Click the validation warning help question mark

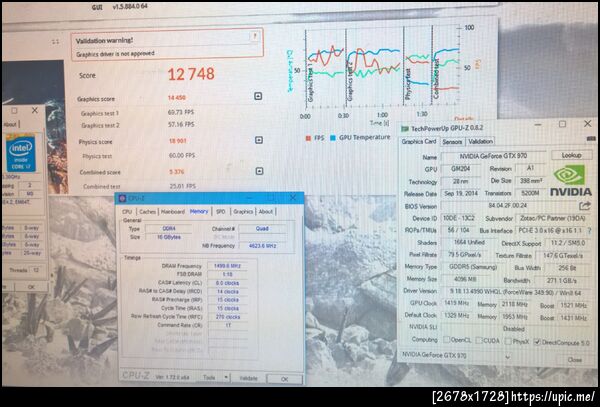click(x=254, y=36)
